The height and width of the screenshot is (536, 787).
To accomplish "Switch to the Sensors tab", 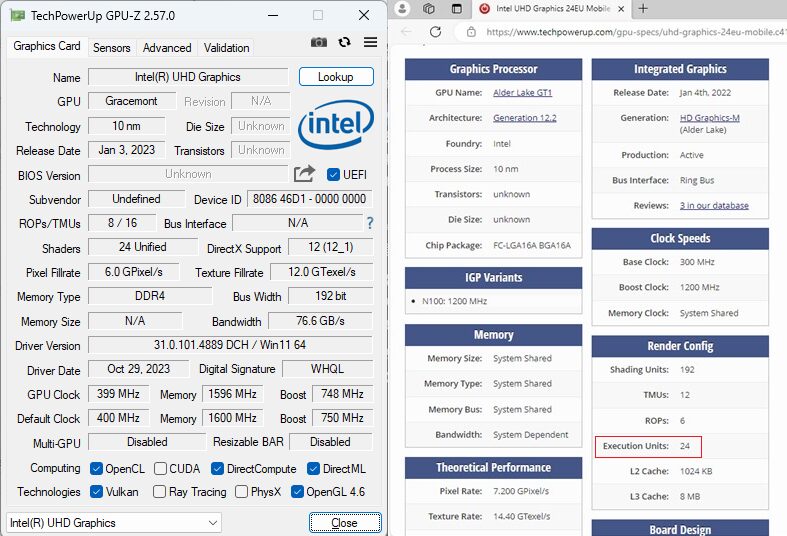I will coord(111,48).
